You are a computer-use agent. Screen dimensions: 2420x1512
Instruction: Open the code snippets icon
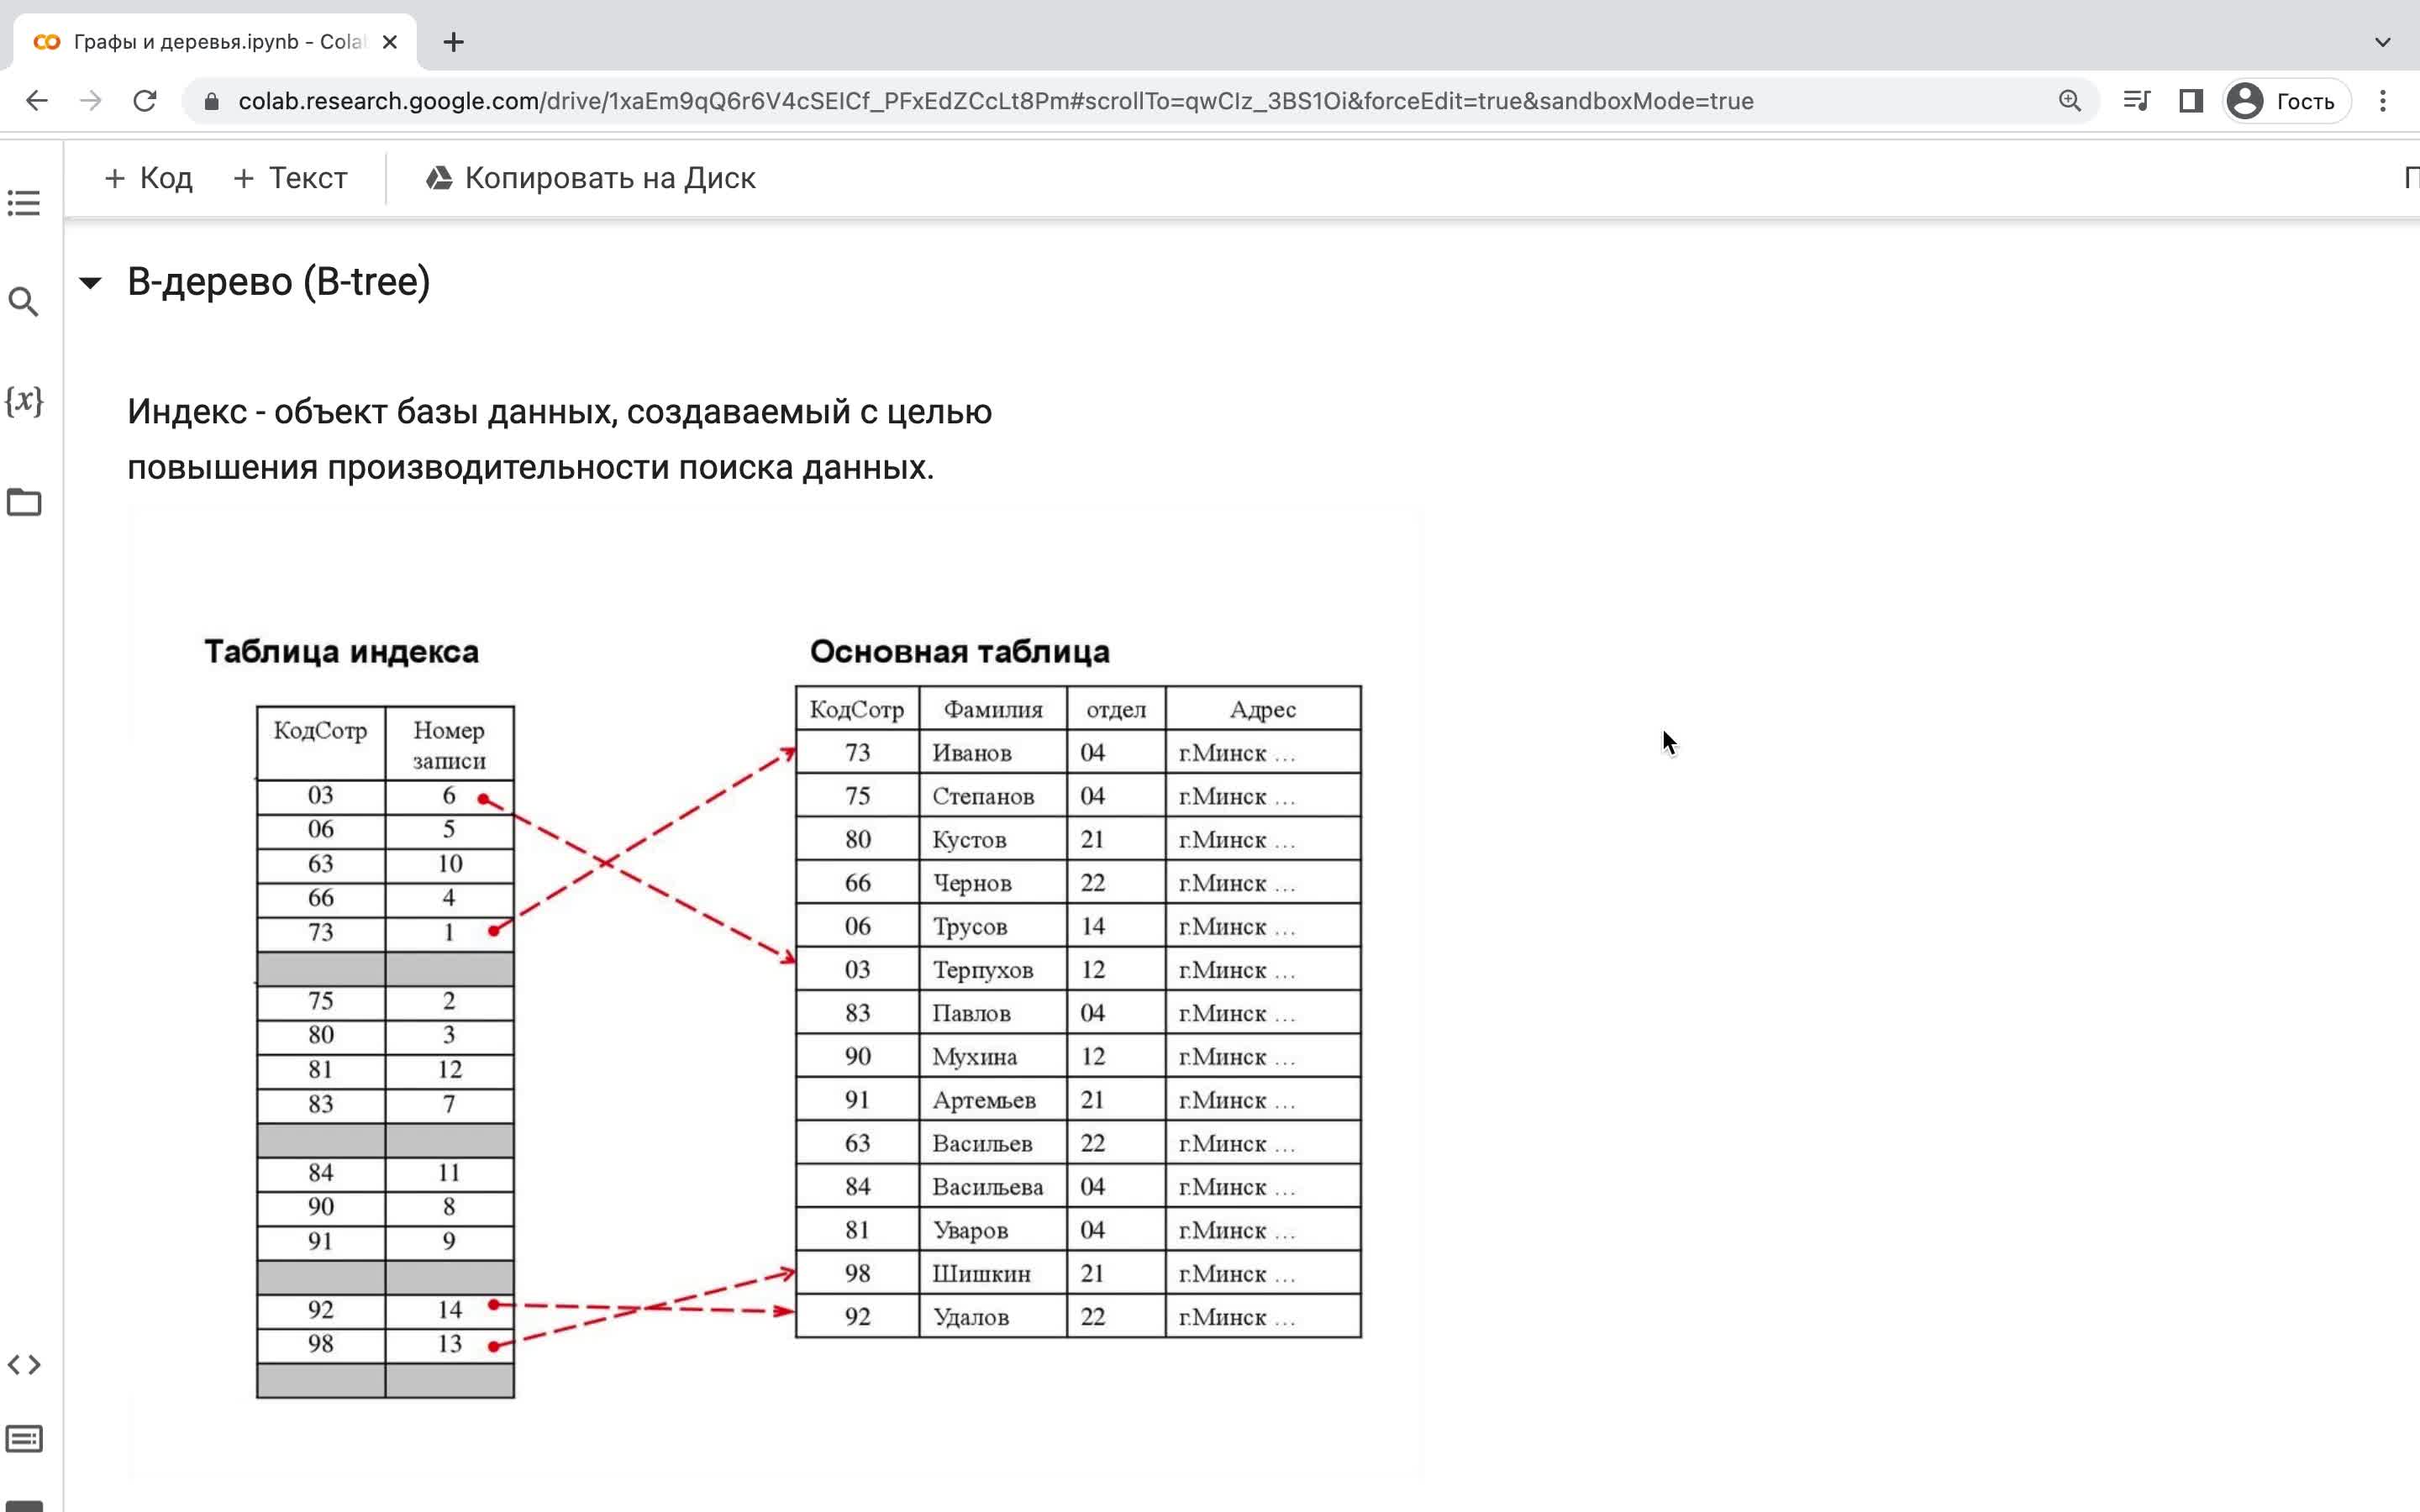24,1365
